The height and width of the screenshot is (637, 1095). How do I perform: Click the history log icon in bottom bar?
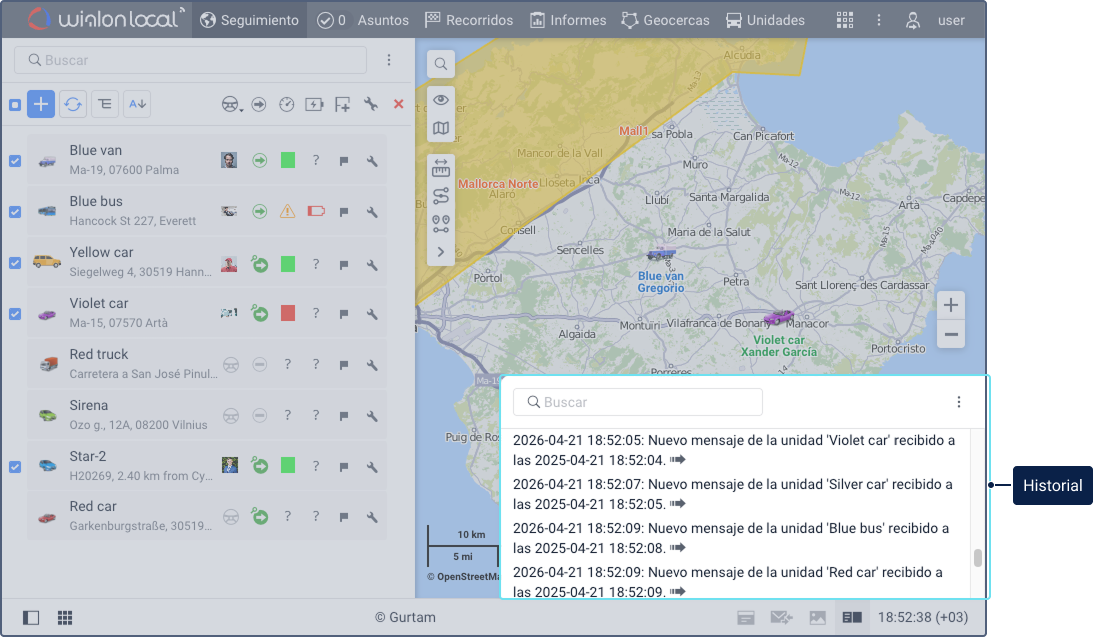[852, 618]
